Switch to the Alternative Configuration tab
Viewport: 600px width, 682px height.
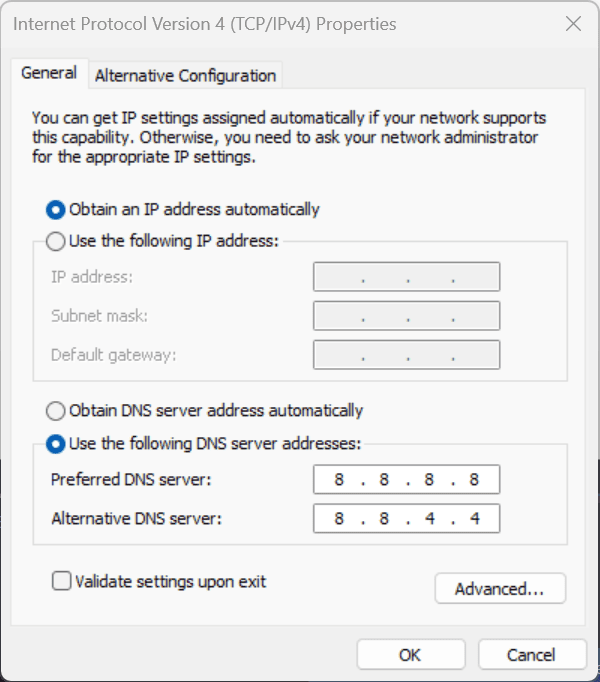point(185,75)
